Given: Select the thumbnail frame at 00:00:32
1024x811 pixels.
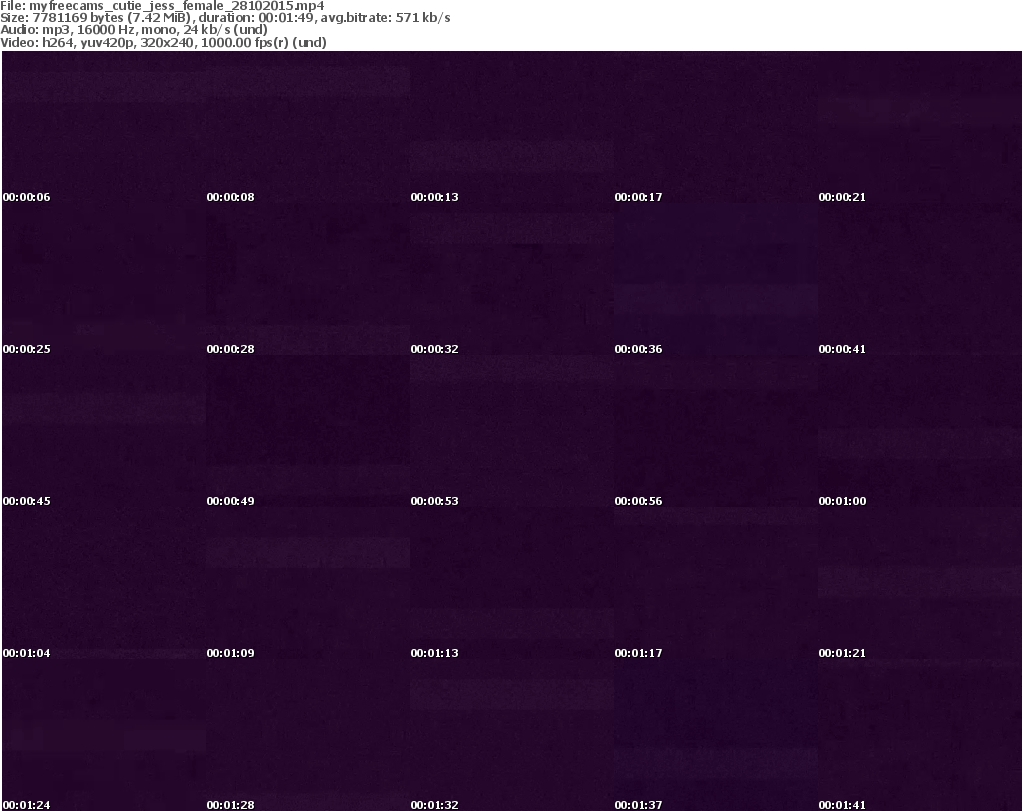Looking at the screenshot, I should (x=512, y=279).
